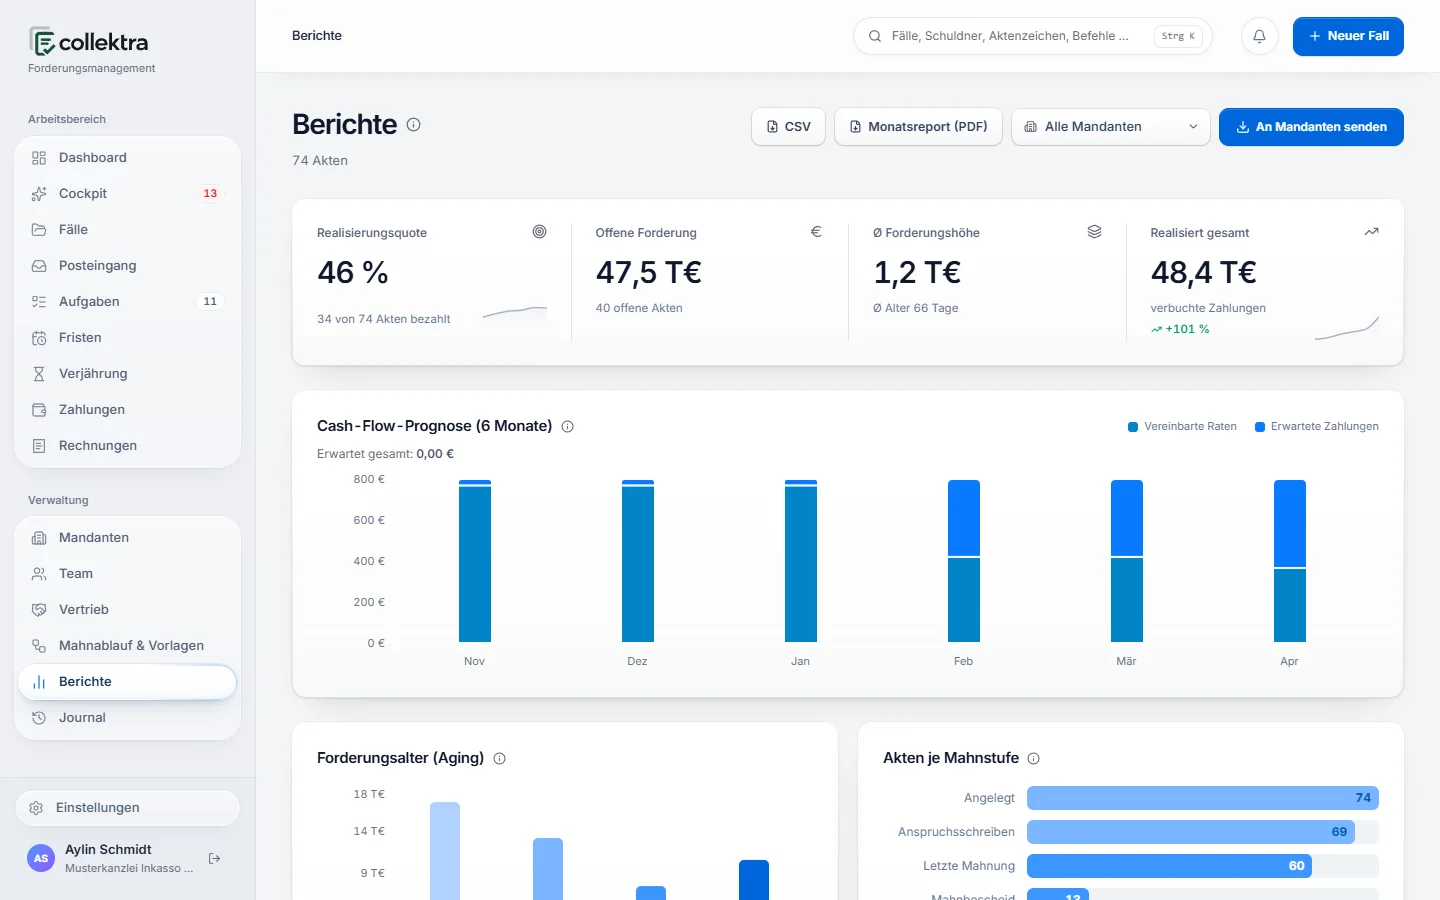The width and height of the screenshot is (1440, 900).
Task: Open Einstellungen
Action: 128,808
